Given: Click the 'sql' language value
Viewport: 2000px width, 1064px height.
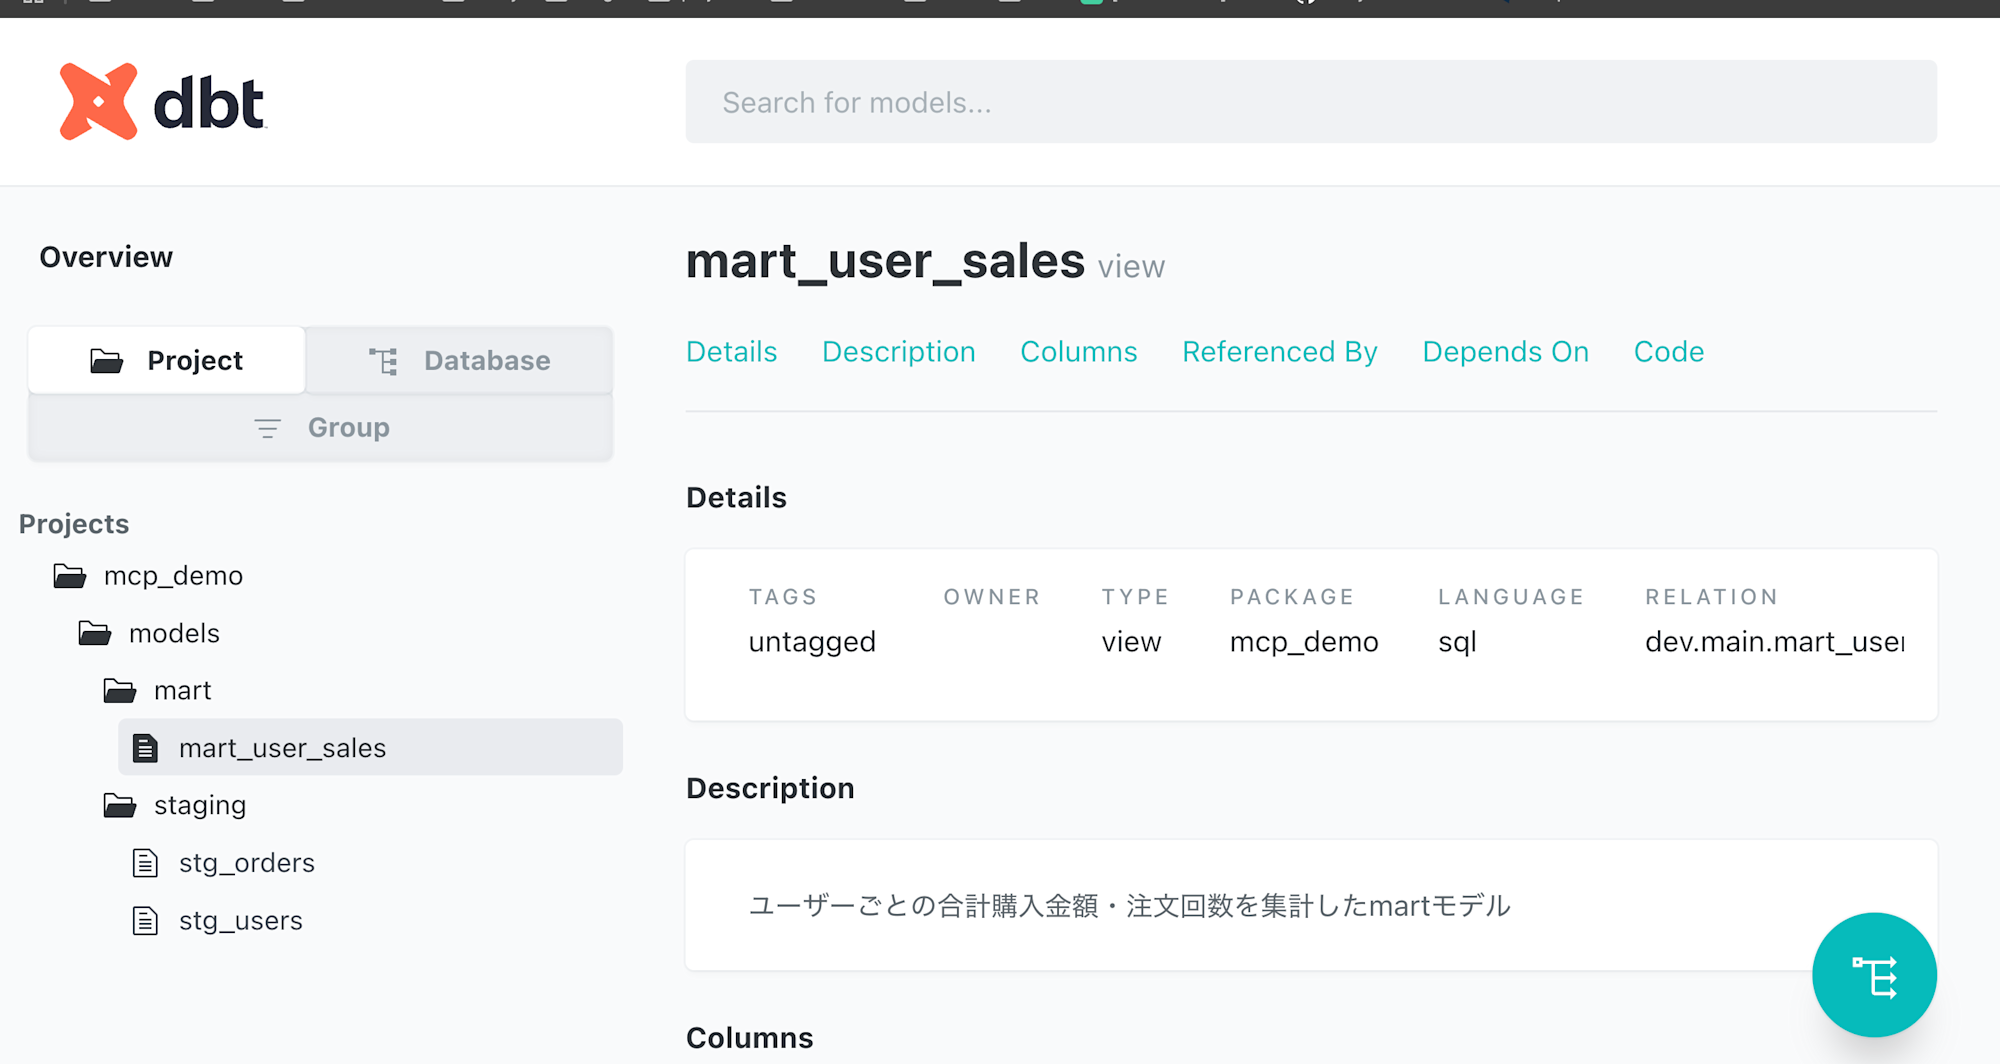Looking at the screenshot, I should pos(1457,642).
